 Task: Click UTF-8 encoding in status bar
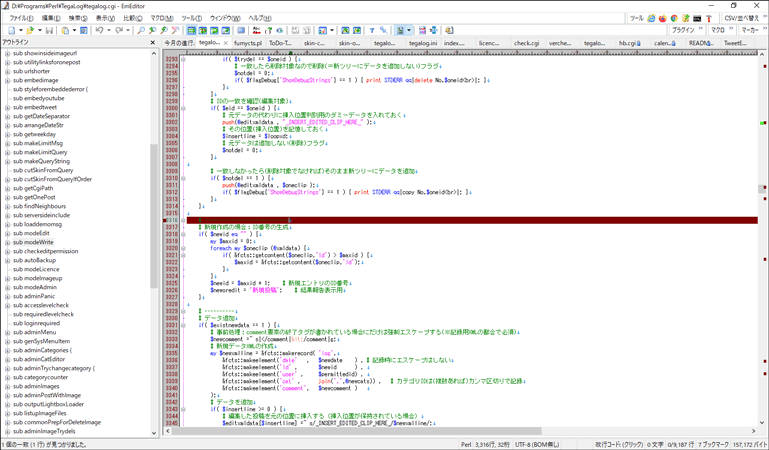(537, 445)
